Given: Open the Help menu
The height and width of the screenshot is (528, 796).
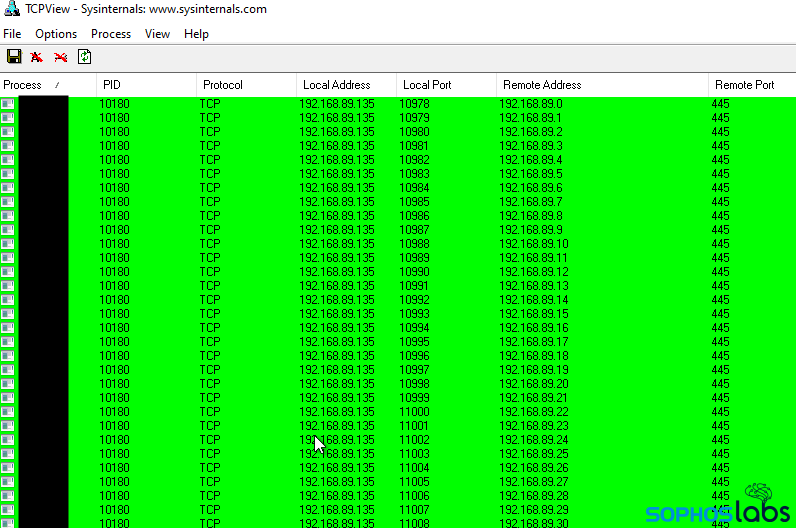Looking at the screenshot, I should tap(196, 34).
